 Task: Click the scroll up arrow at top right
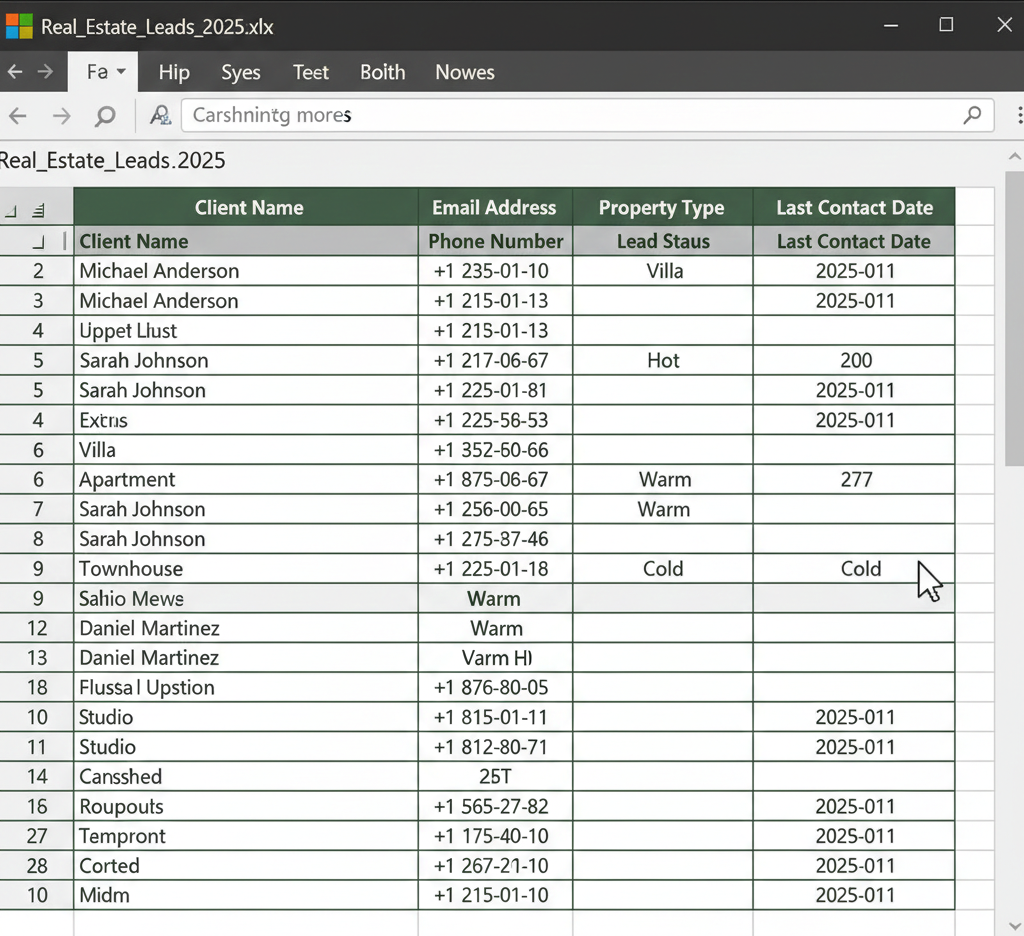point(1014,156)
